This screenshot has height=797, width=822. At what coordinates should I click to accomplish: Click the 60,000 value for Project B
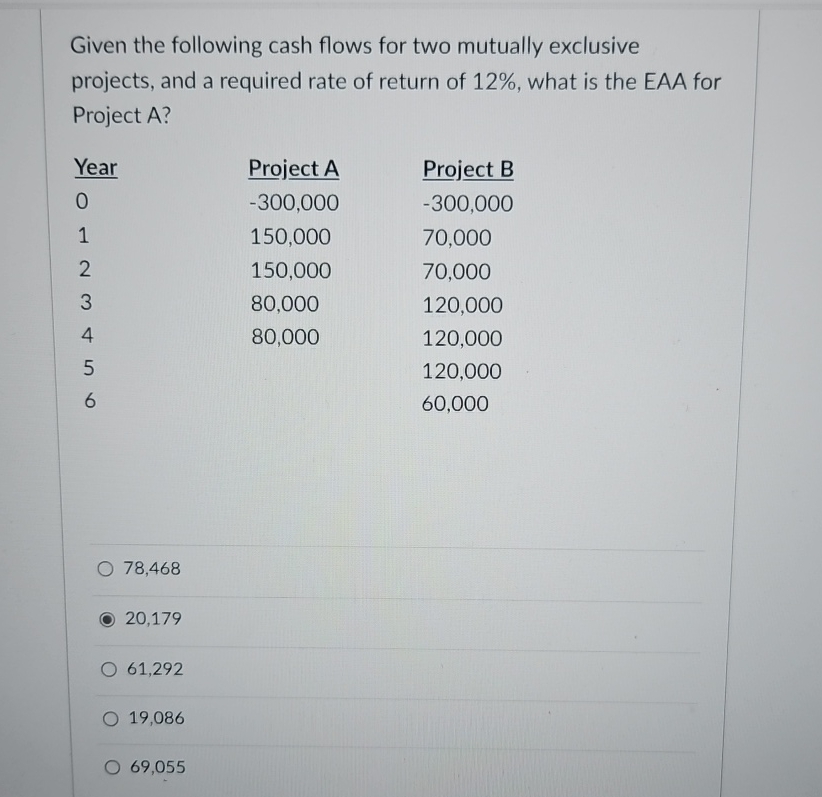[x=456, y=404]
